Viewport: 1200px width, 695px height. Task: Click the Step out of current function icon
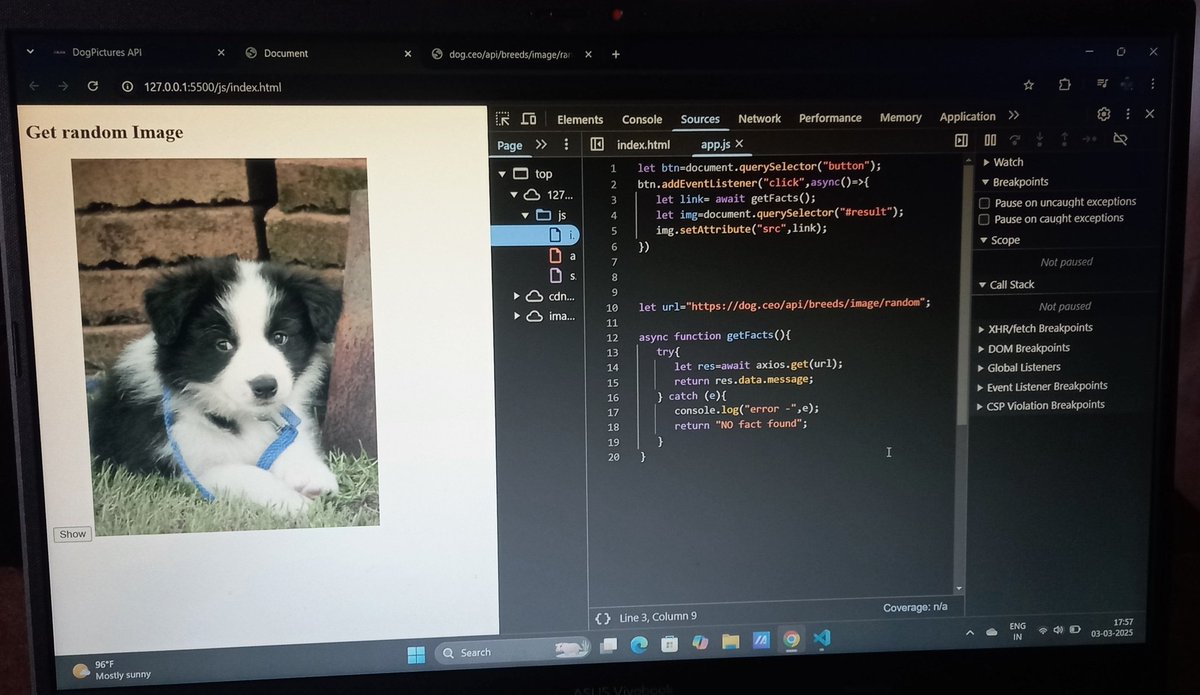(x=1065, y=140)
